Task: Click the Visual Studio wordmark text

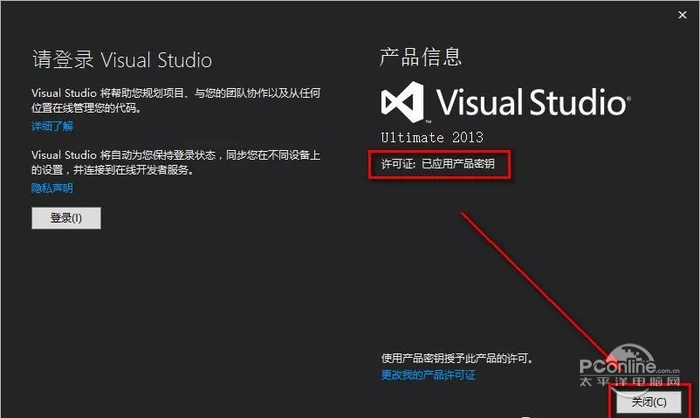Action: pyautogui.click(x=533, y=102)
